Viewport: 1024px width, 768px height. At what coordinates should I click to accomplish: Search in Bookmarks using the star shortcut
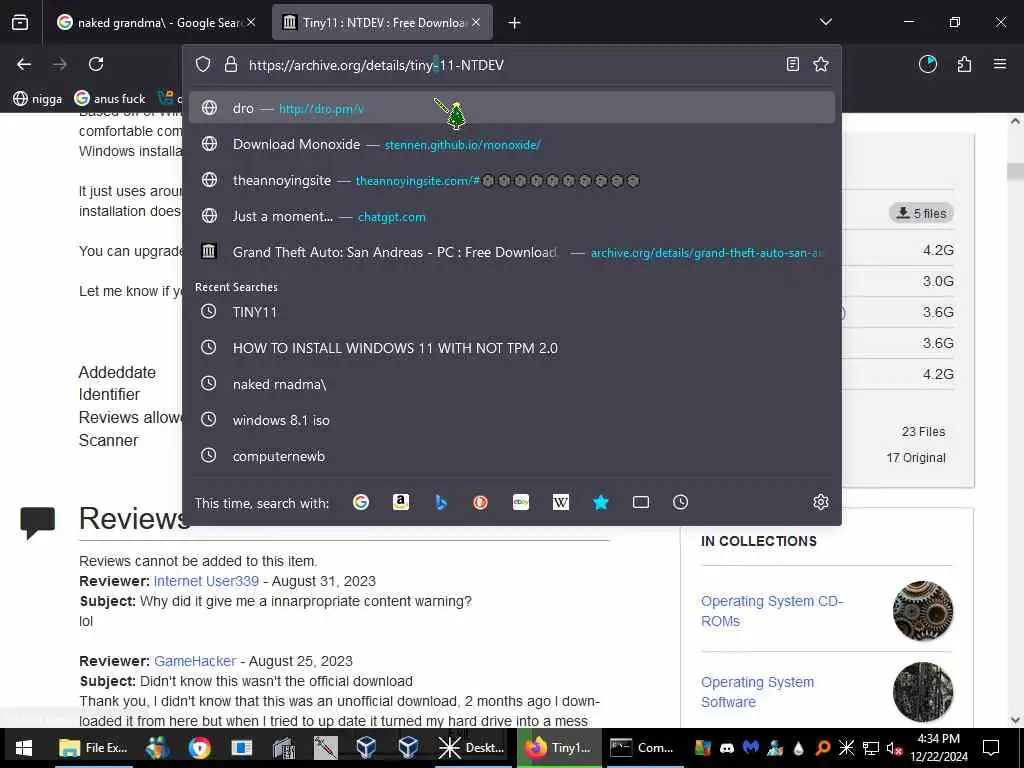[x=601, y=502]
